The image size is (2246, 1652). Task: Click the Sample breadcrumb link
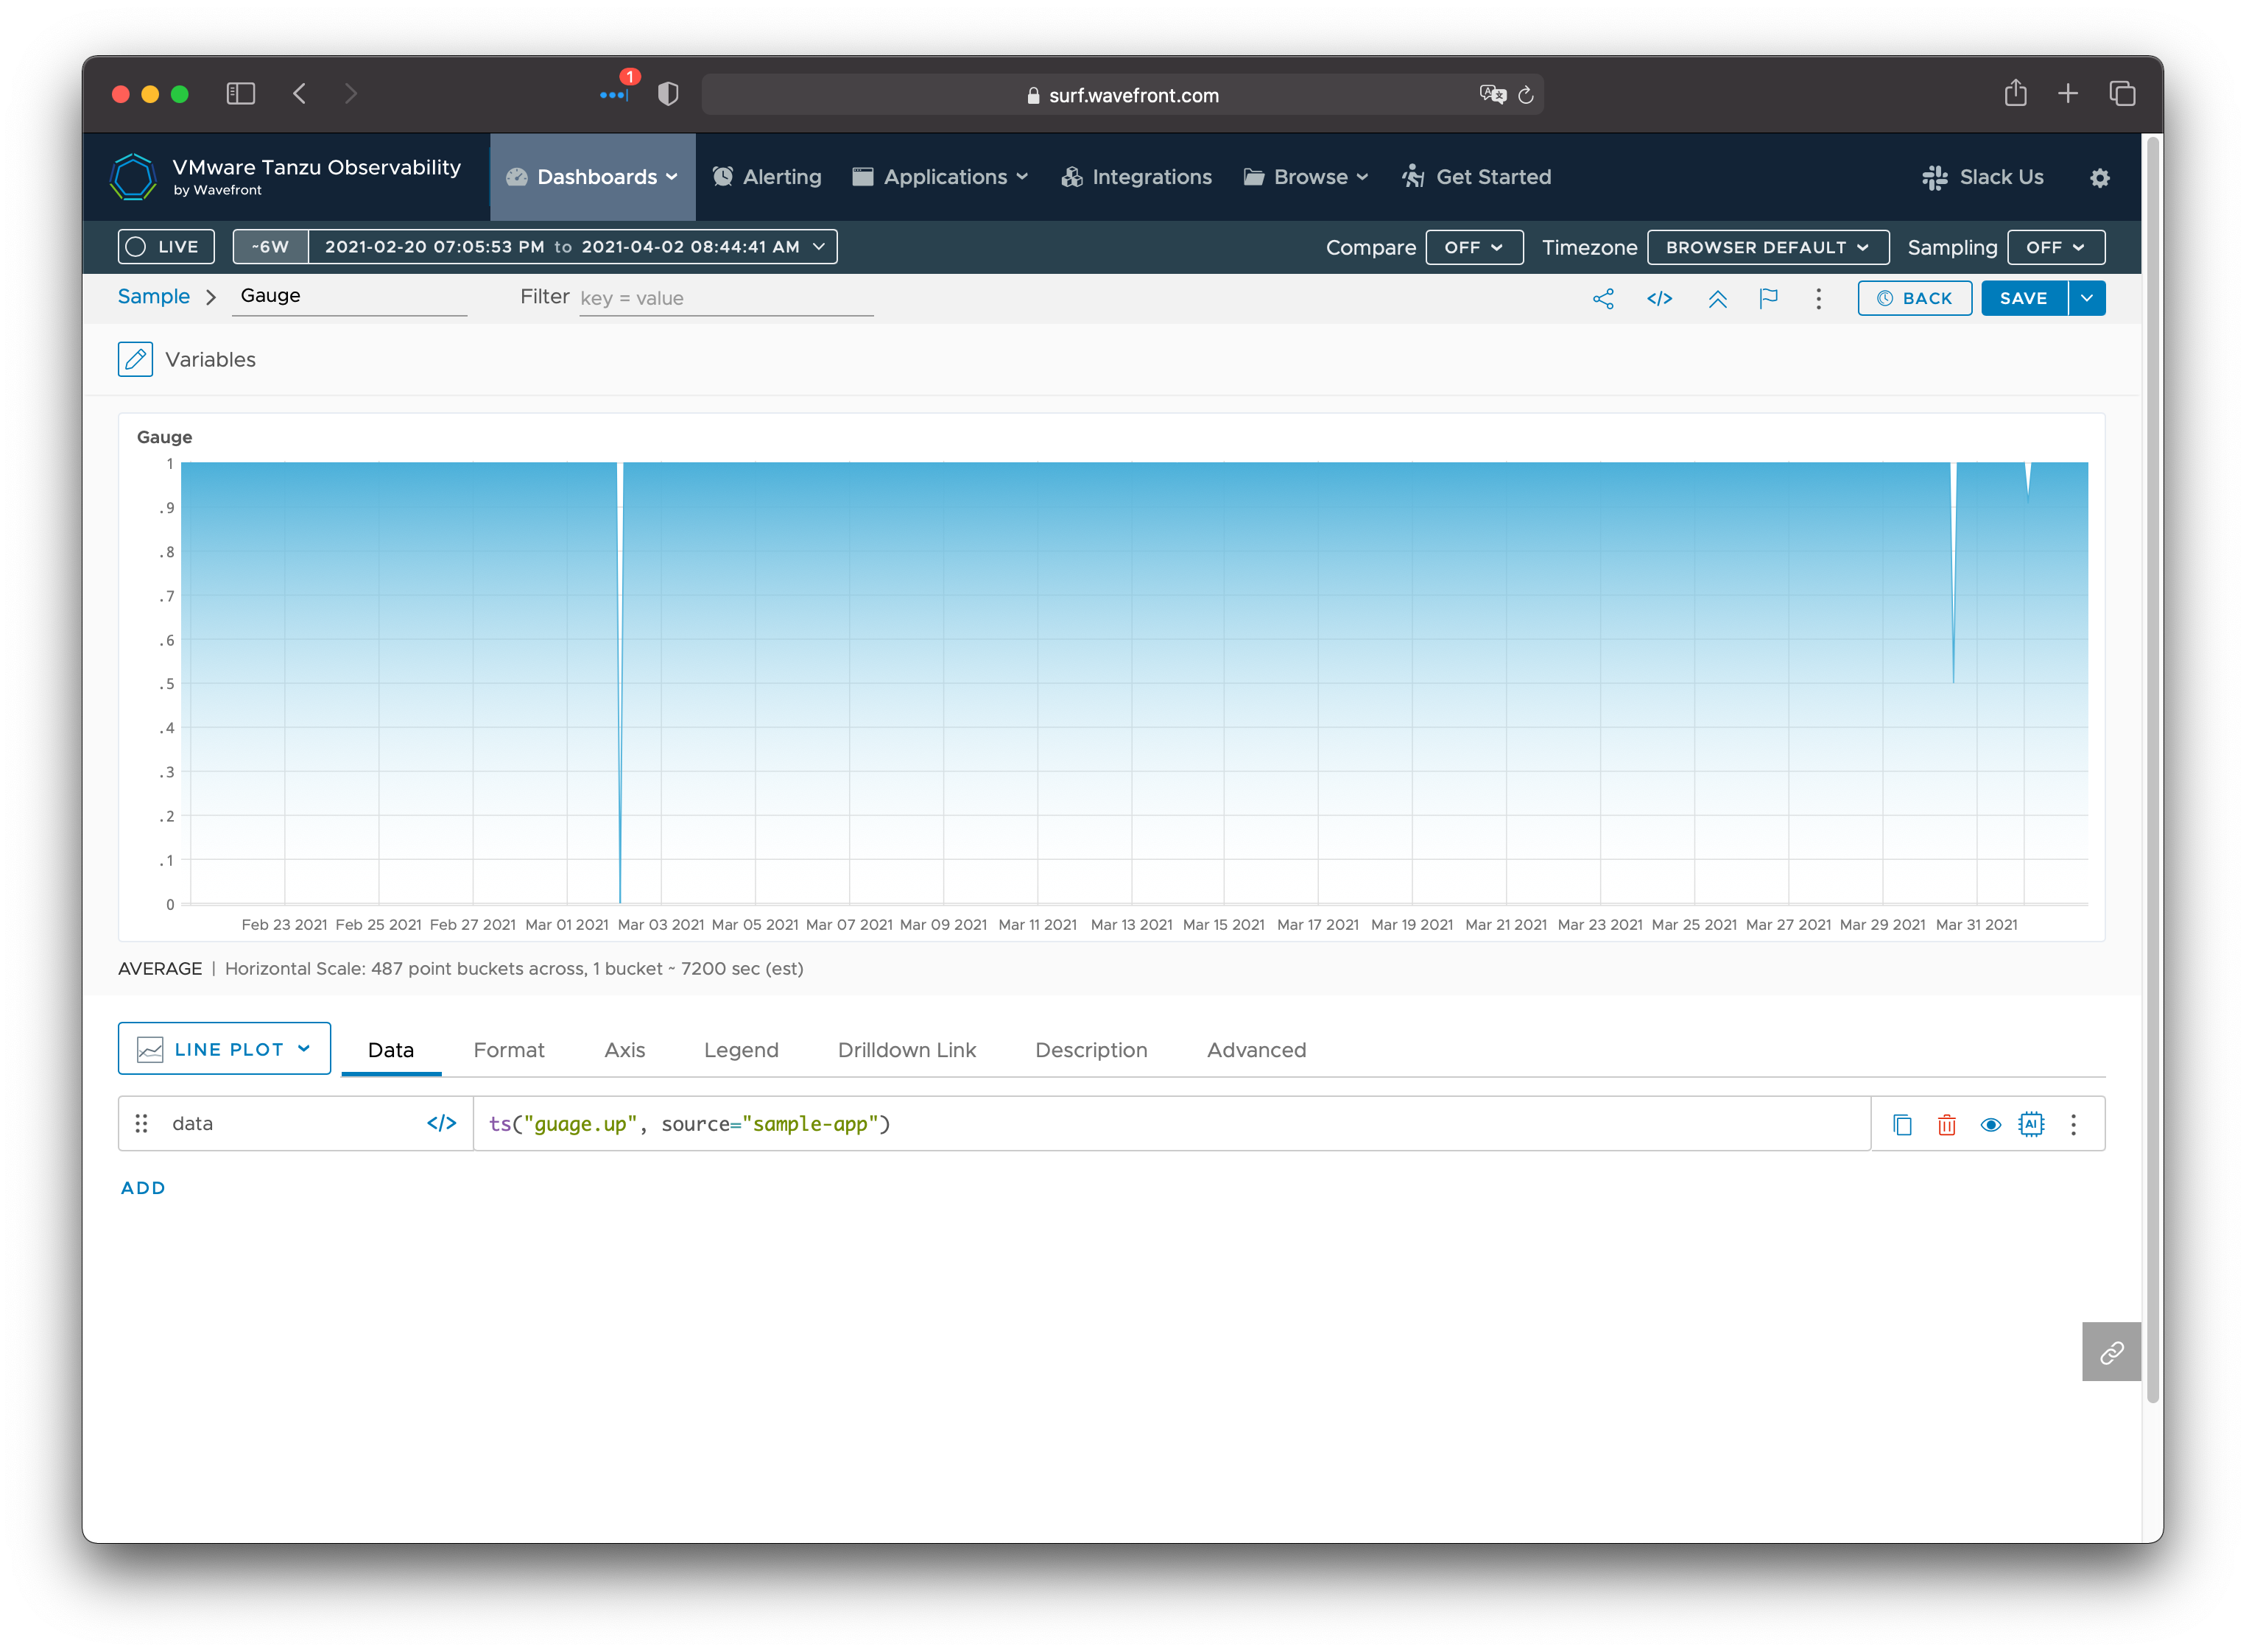[x=153, y=296]
